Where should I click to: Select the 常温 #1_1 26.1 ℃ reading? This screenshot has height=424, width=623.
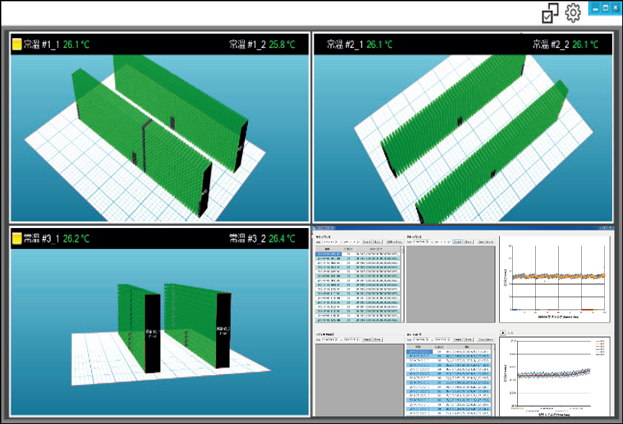[56, 44]
